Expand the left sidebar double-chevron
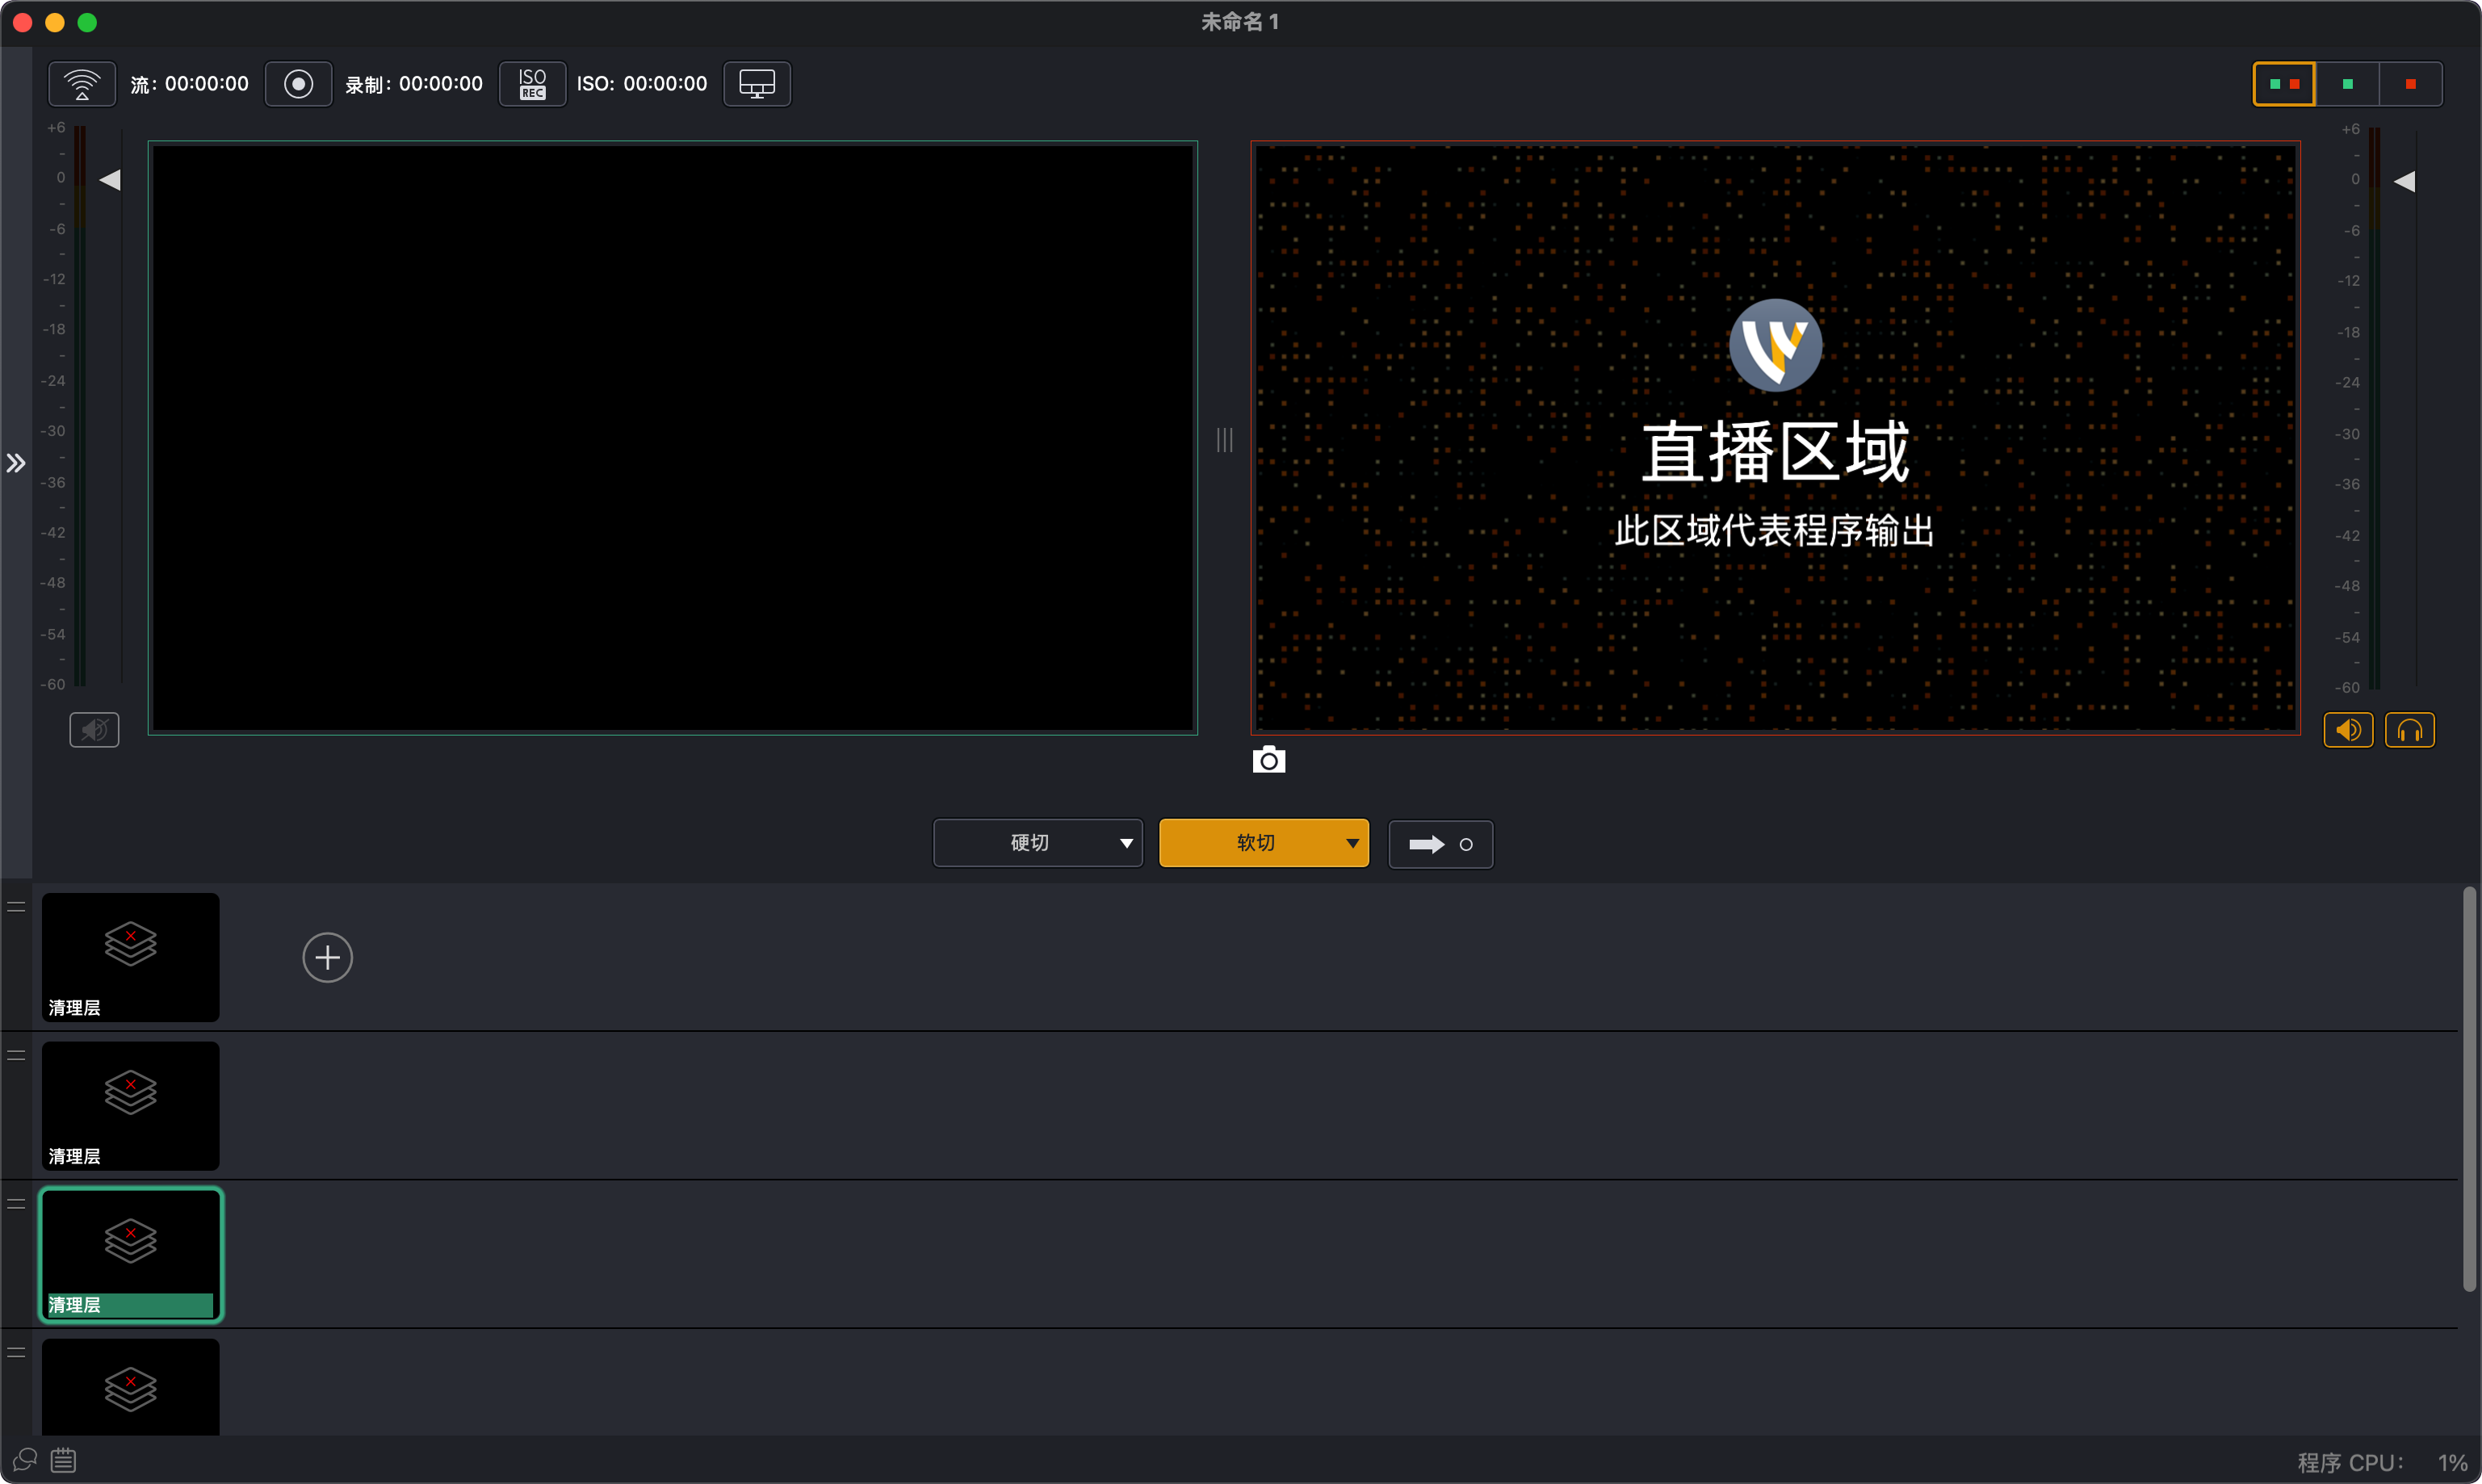 pyautogui.click(x=16, y=463)
